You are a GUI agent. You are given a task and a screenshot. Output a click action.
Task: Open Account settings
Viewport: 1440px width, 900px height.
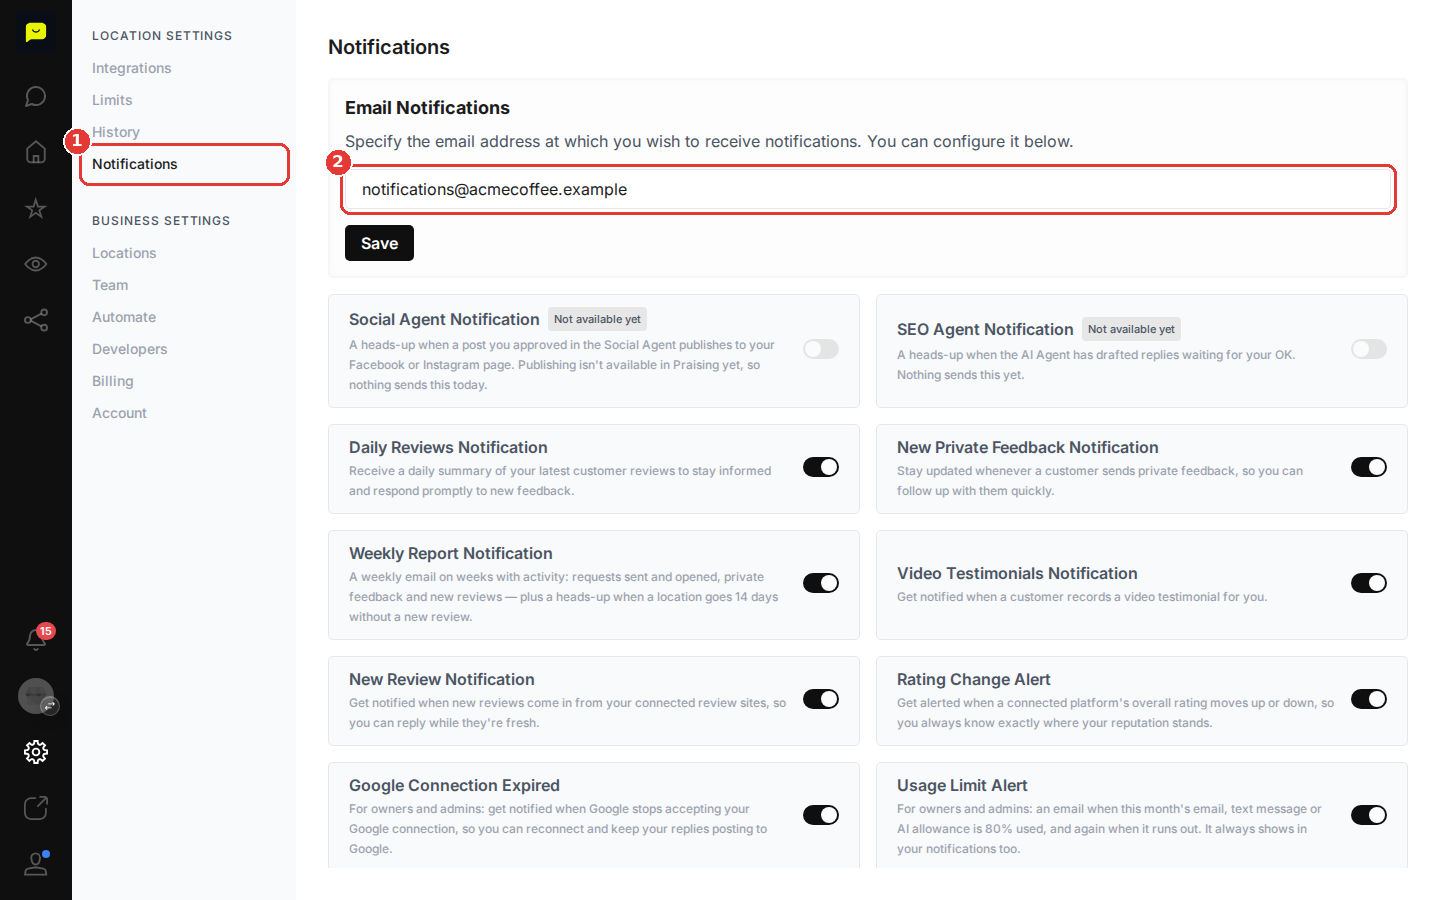[x=119, y=413]
